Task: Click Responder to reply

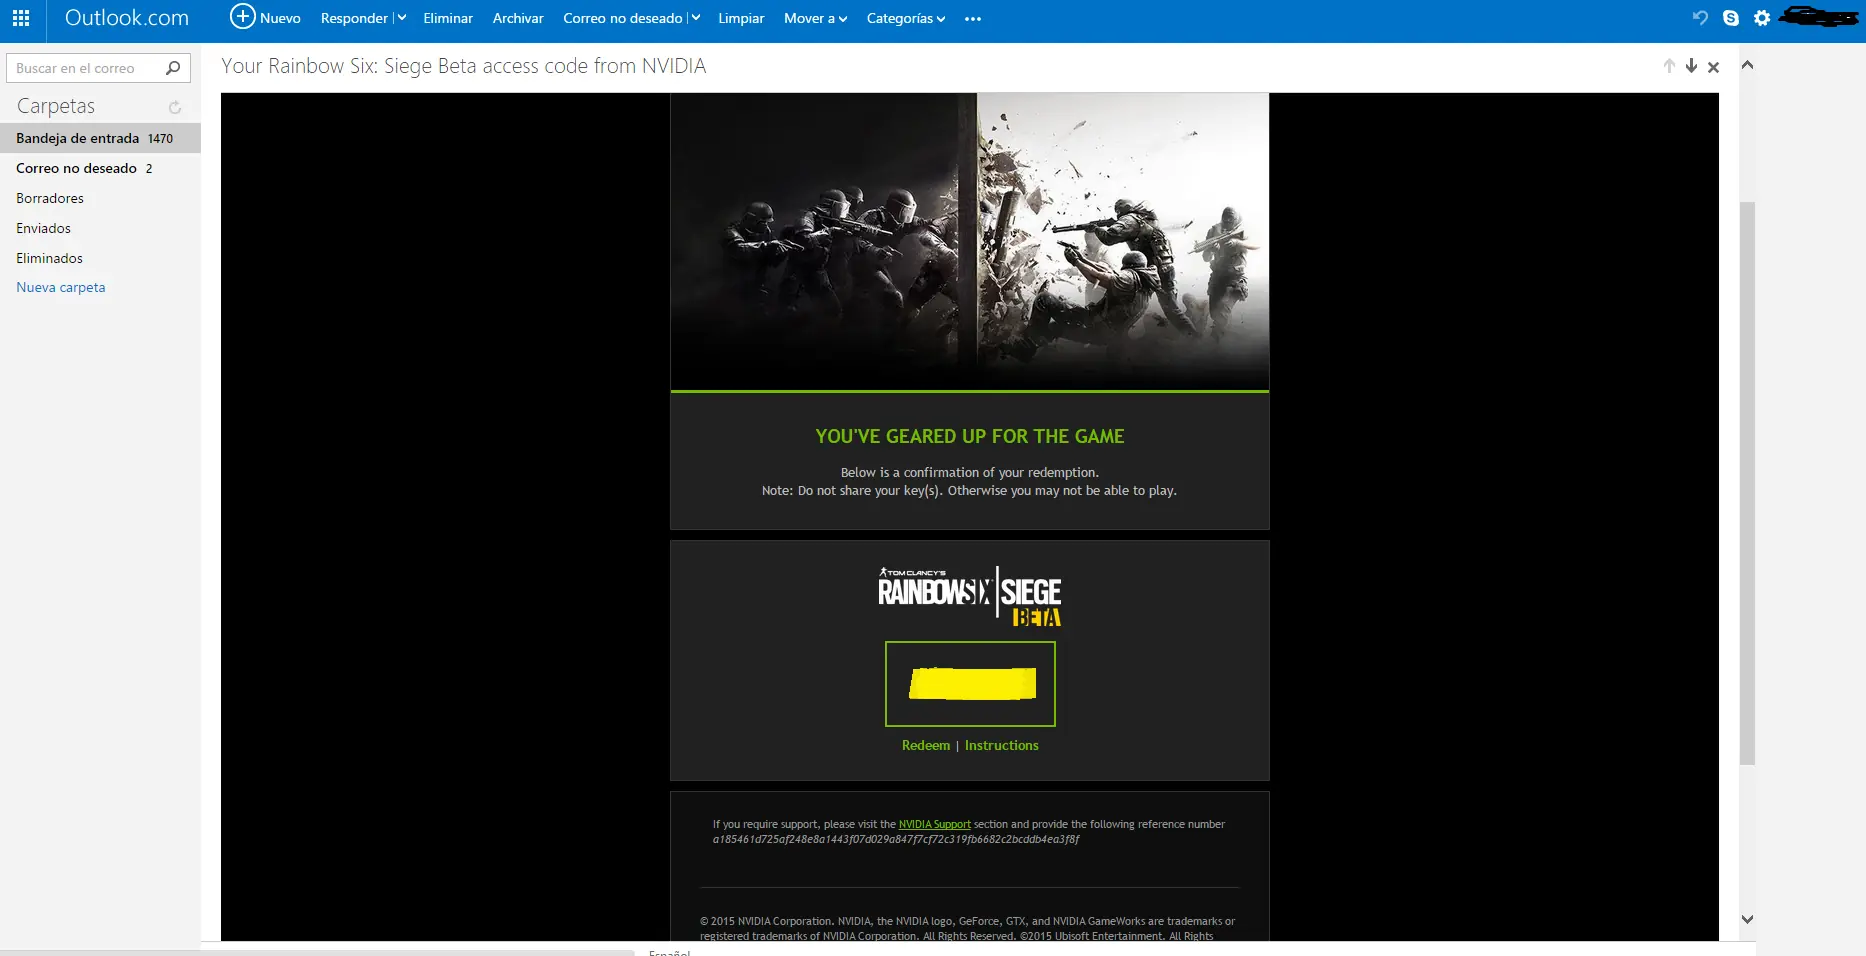Action: pyautogui.click(x=354, y=18)
